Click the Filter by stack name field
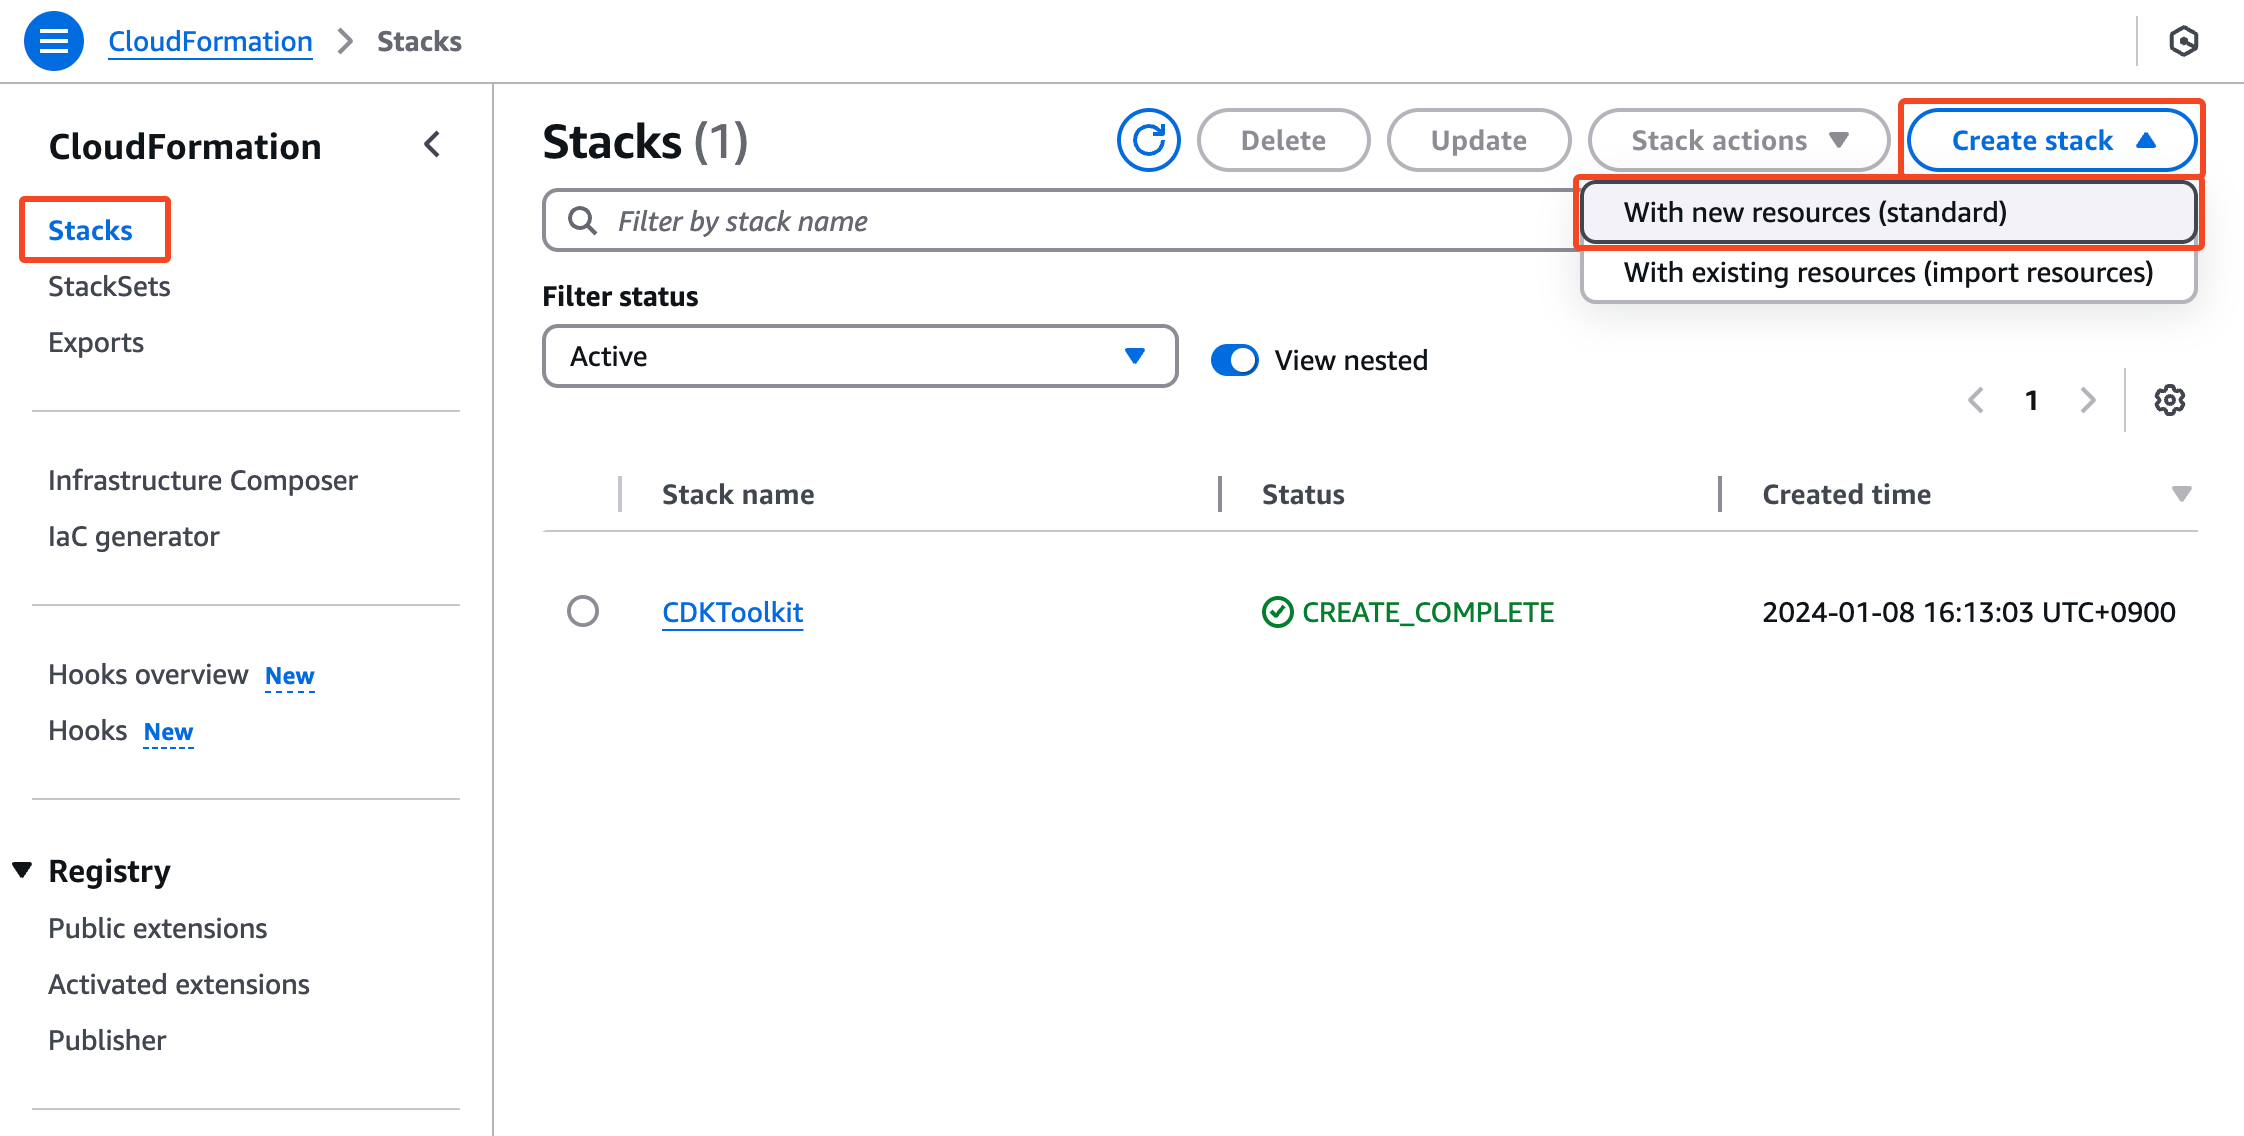2244x1136 pixels. [1060, 220]
